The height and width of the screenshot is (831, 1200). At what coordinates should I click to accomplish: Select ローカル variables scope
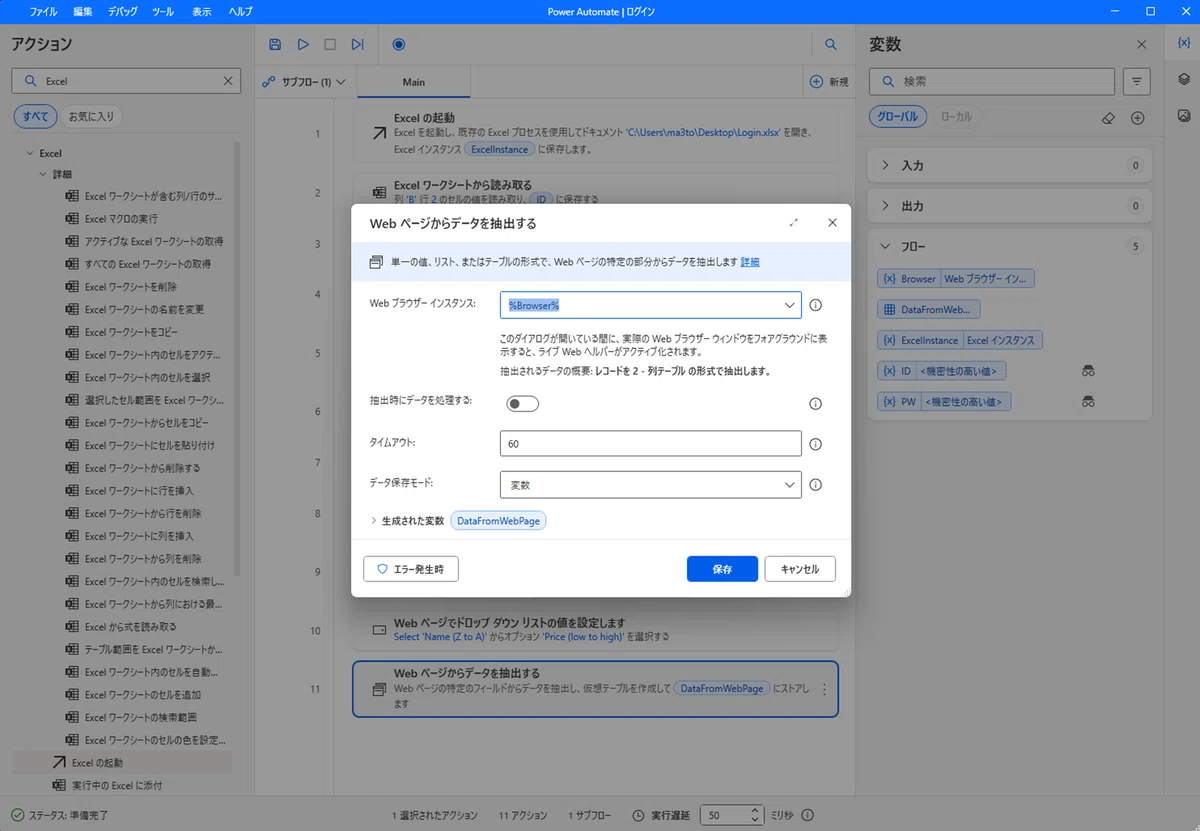[x=956, y=117]
